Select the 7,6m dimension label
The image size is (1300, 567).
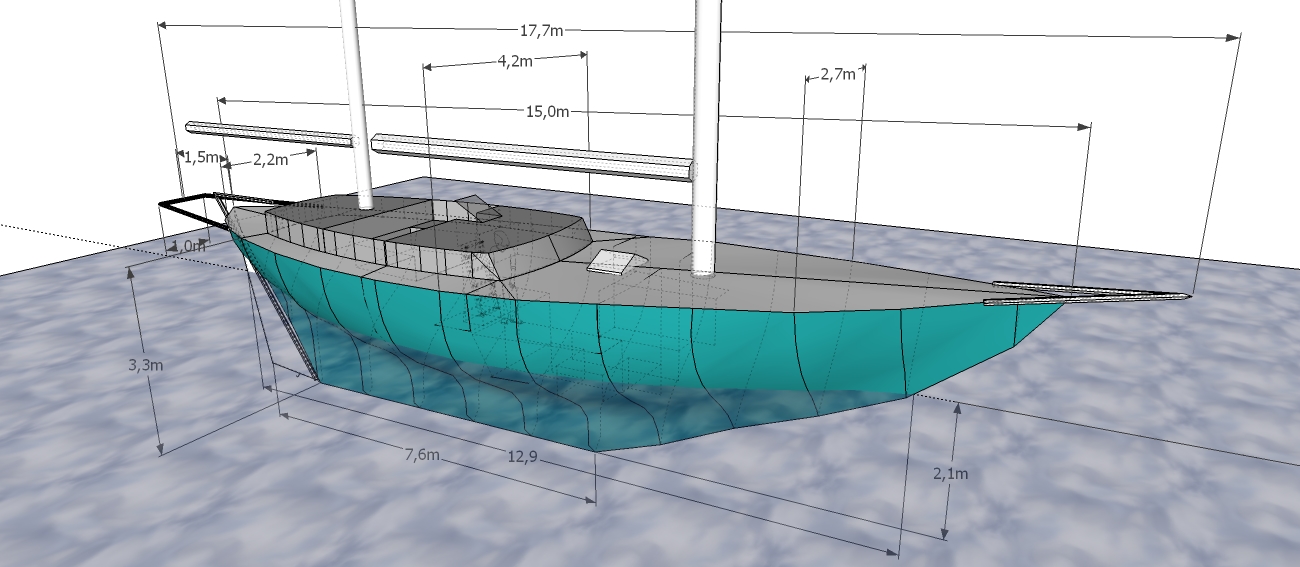[424, 455]
